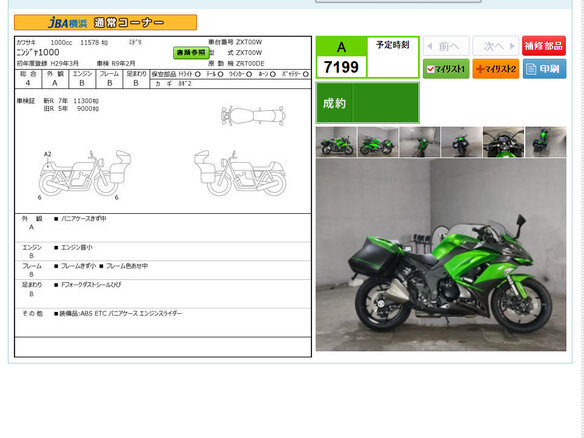Toggle the マイリスト1 checkbox button
The width and height of the screenshot is (584, 438).
tap(446, 69)
